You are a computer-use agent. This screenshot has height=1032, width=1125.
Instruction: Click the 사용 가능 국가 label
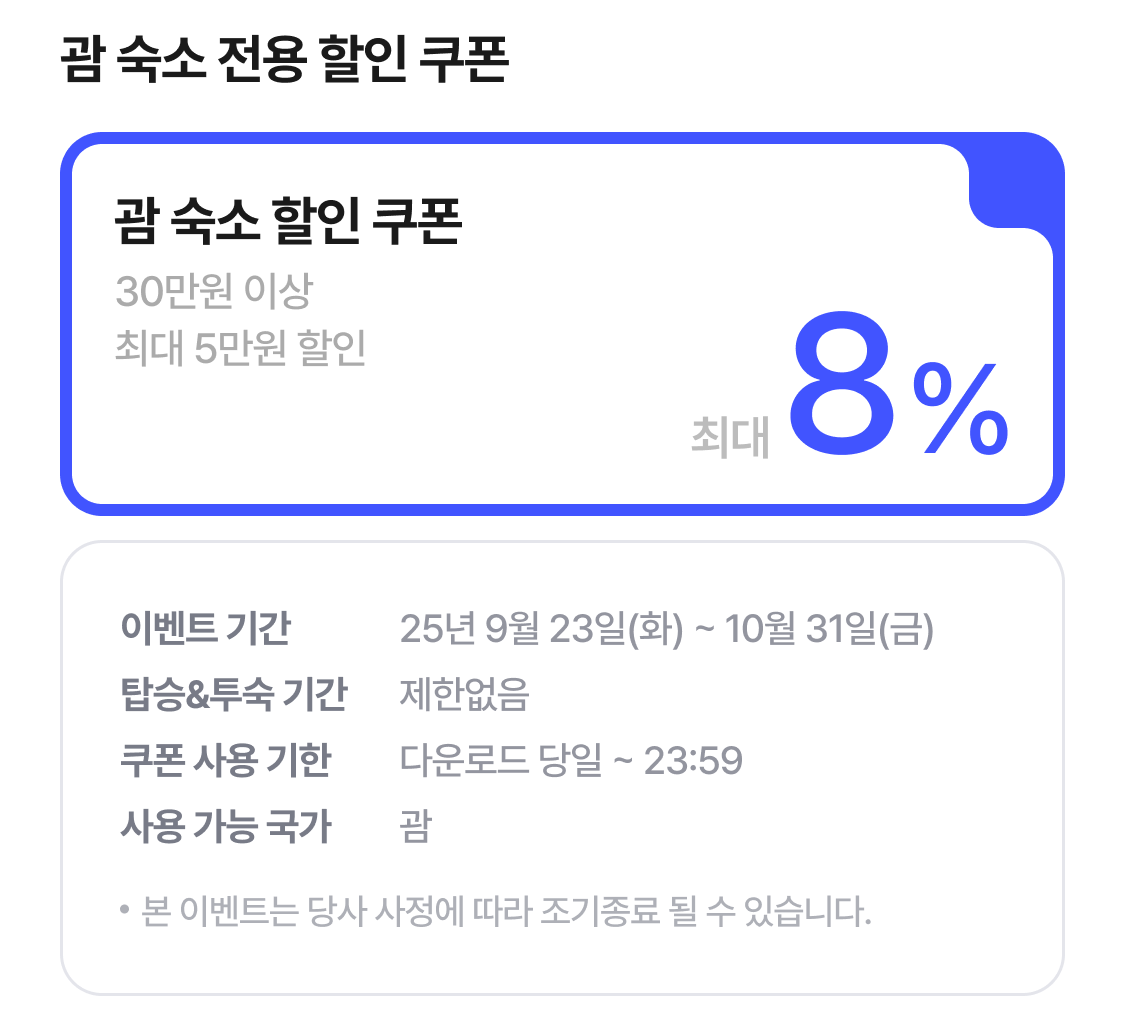pos(225,827)
